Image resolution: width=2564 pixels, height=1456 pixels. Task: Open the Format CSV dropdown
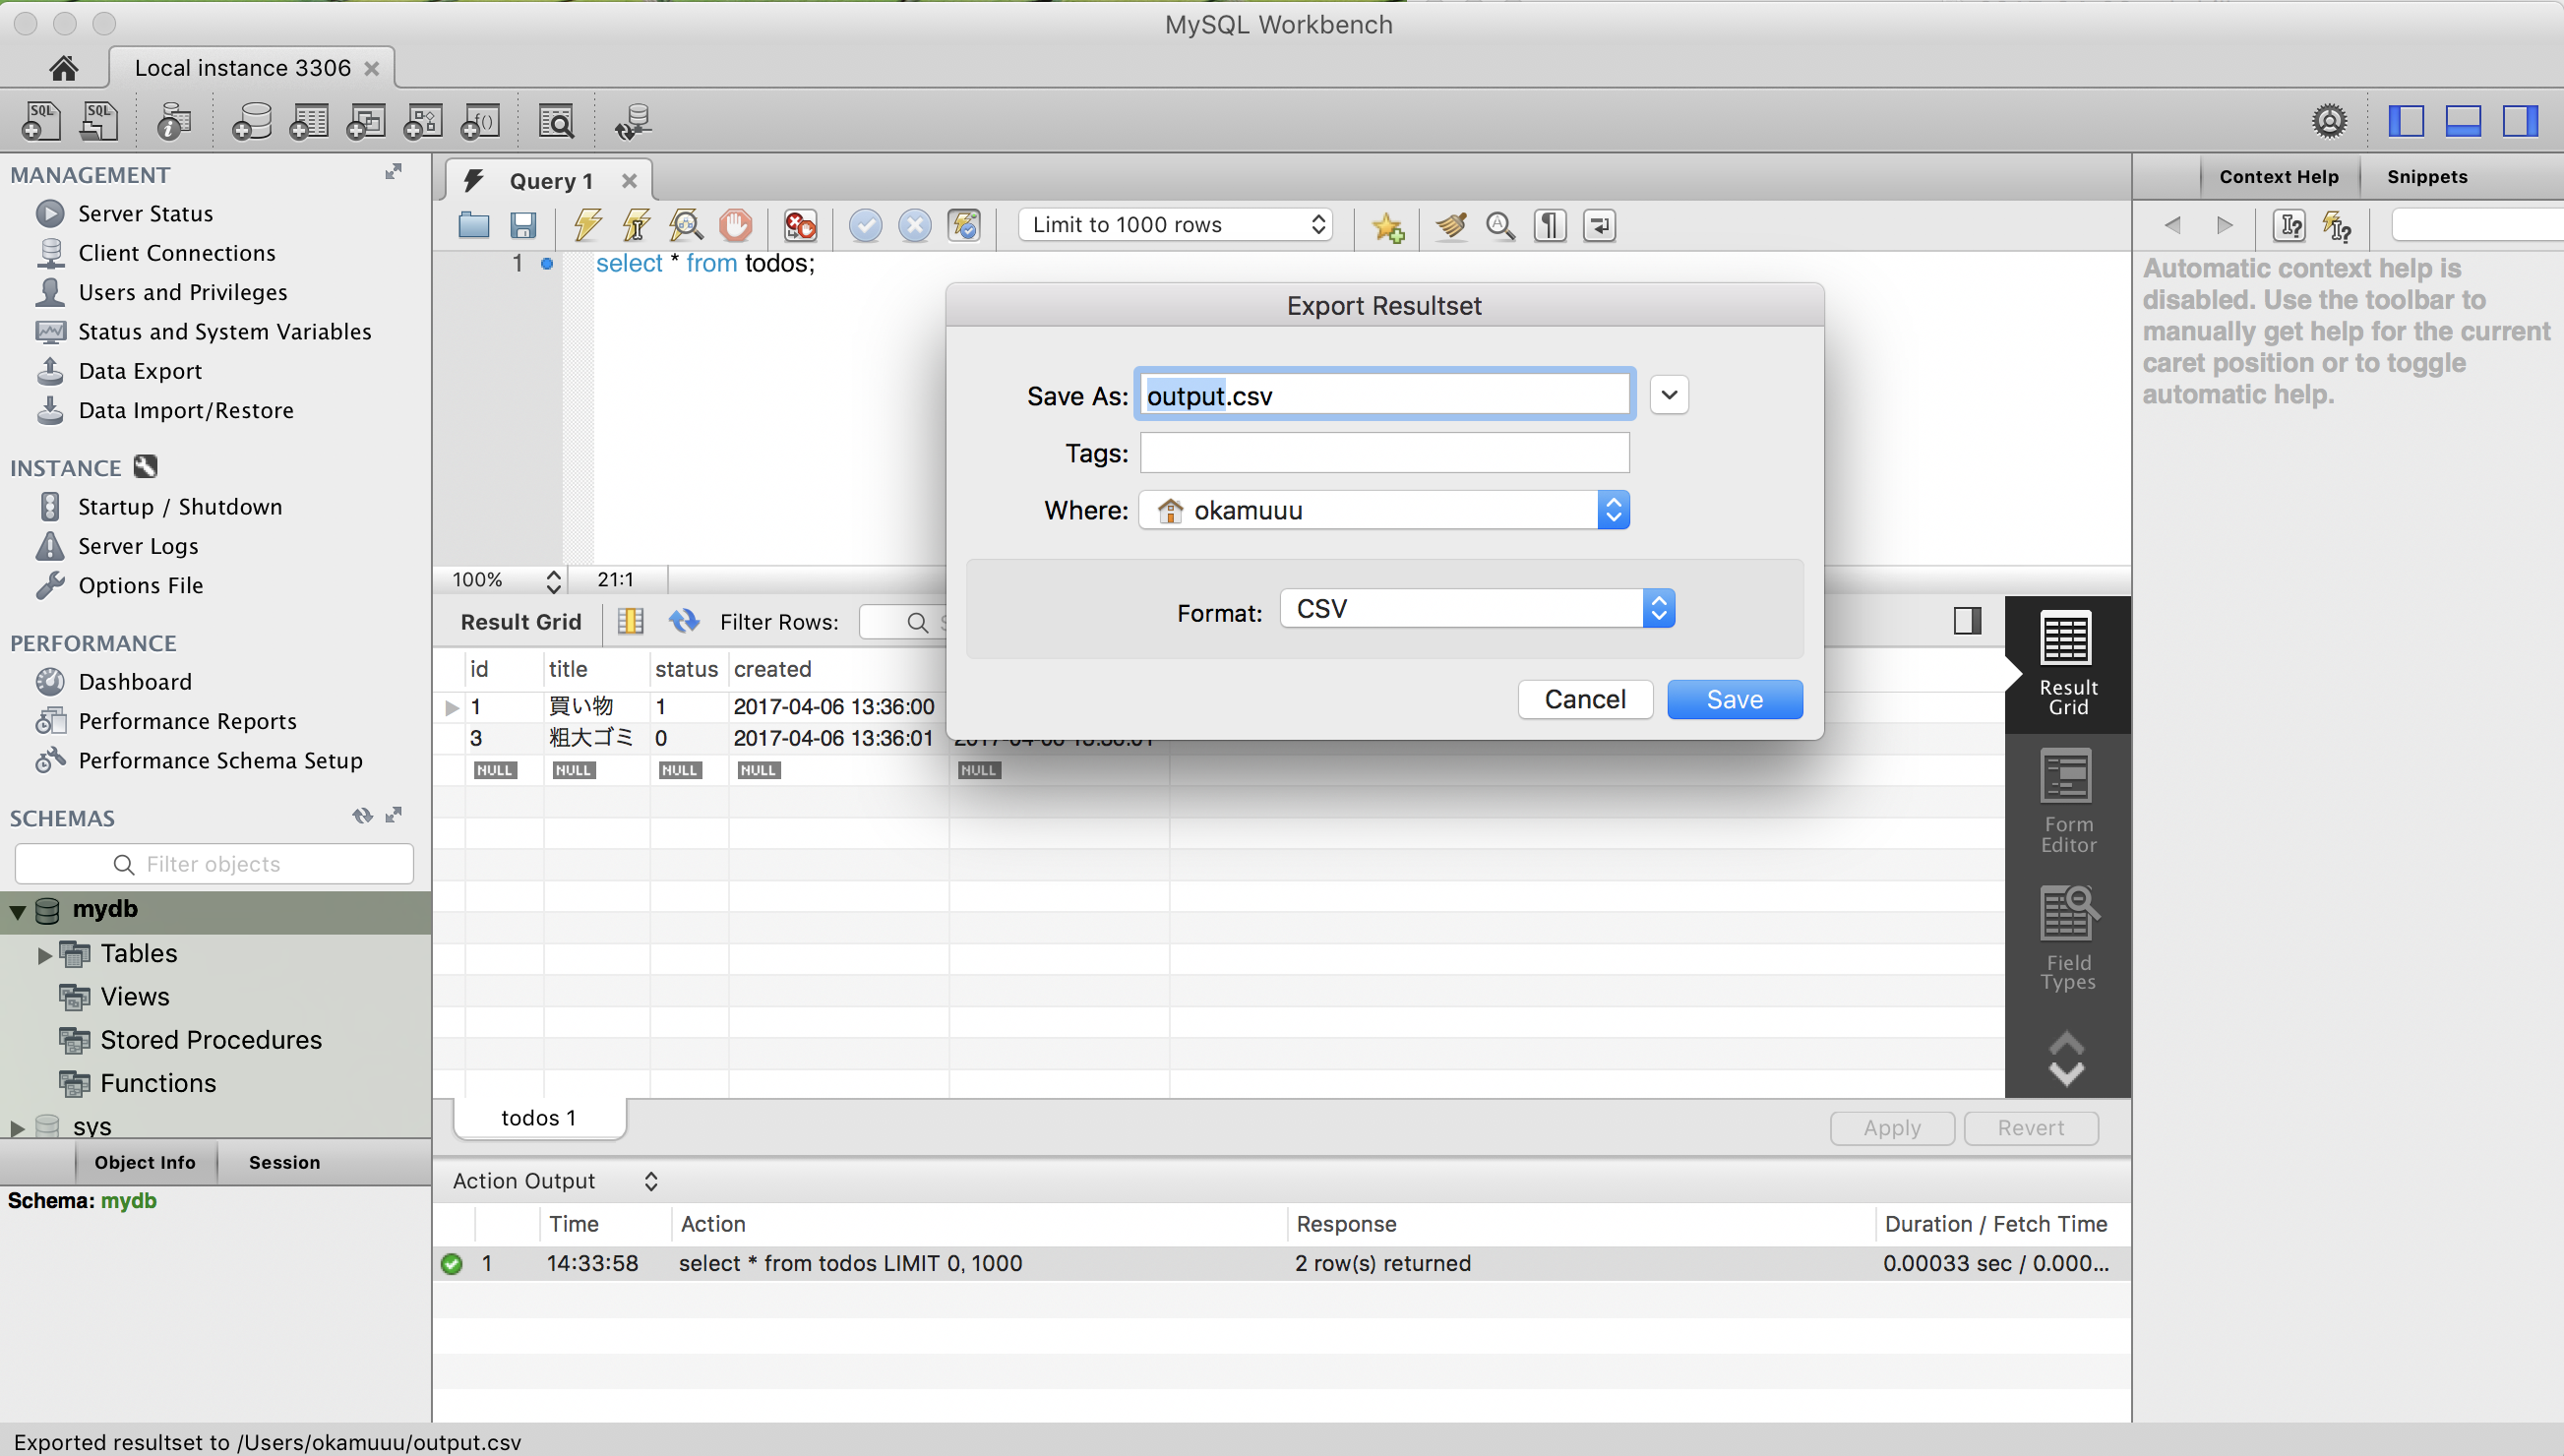1477,608
